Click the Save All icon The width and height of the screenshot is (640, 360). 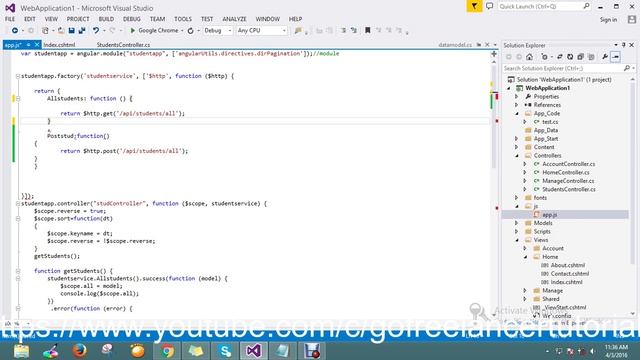[x=82, y=31]
